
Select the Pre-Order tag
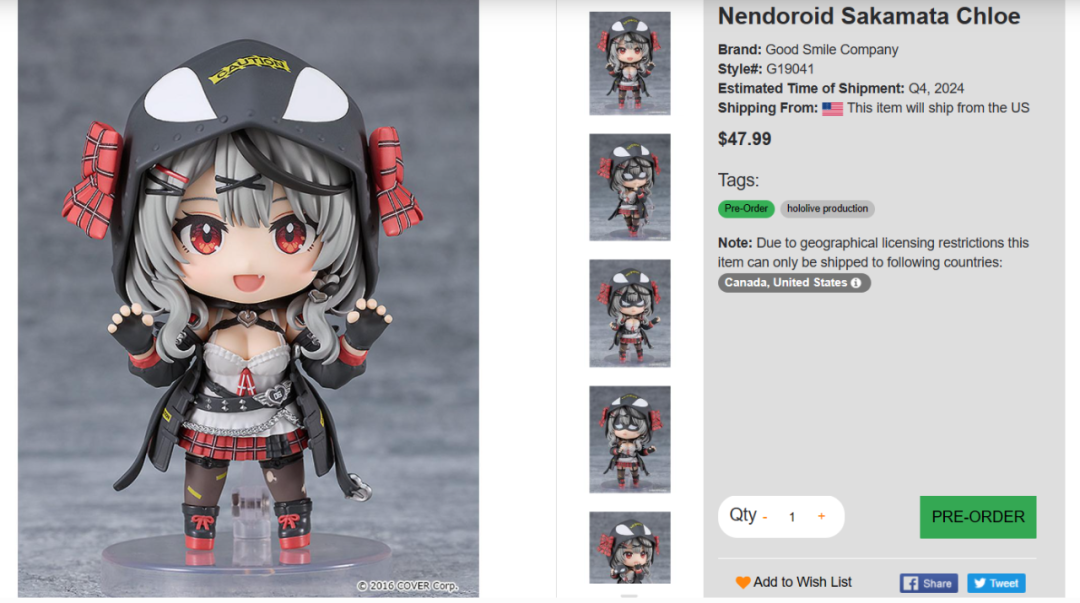click(x=746, y=209)
